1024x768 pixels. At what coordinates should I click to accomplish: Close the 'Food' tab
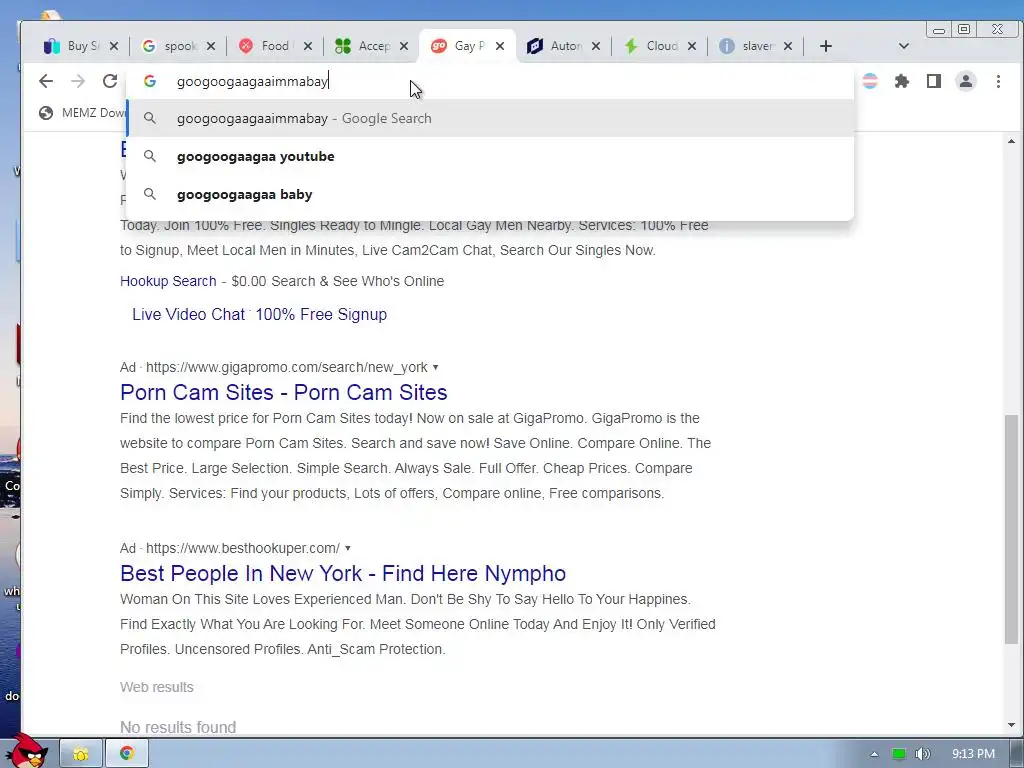(308, 46)
